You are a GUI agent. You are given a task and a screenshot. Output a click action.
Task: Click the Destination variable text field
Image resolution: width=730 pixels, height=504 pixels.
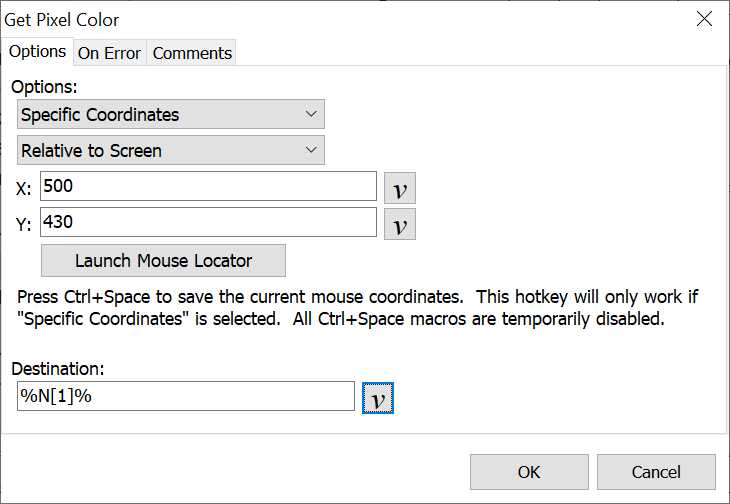[186, 396]
